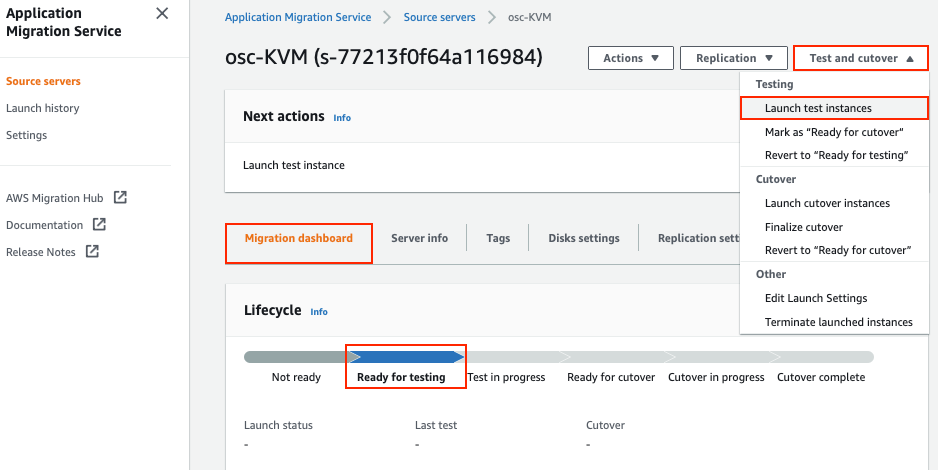
Task: Go to Source servers breadcrumb
Action: [440, 17]
